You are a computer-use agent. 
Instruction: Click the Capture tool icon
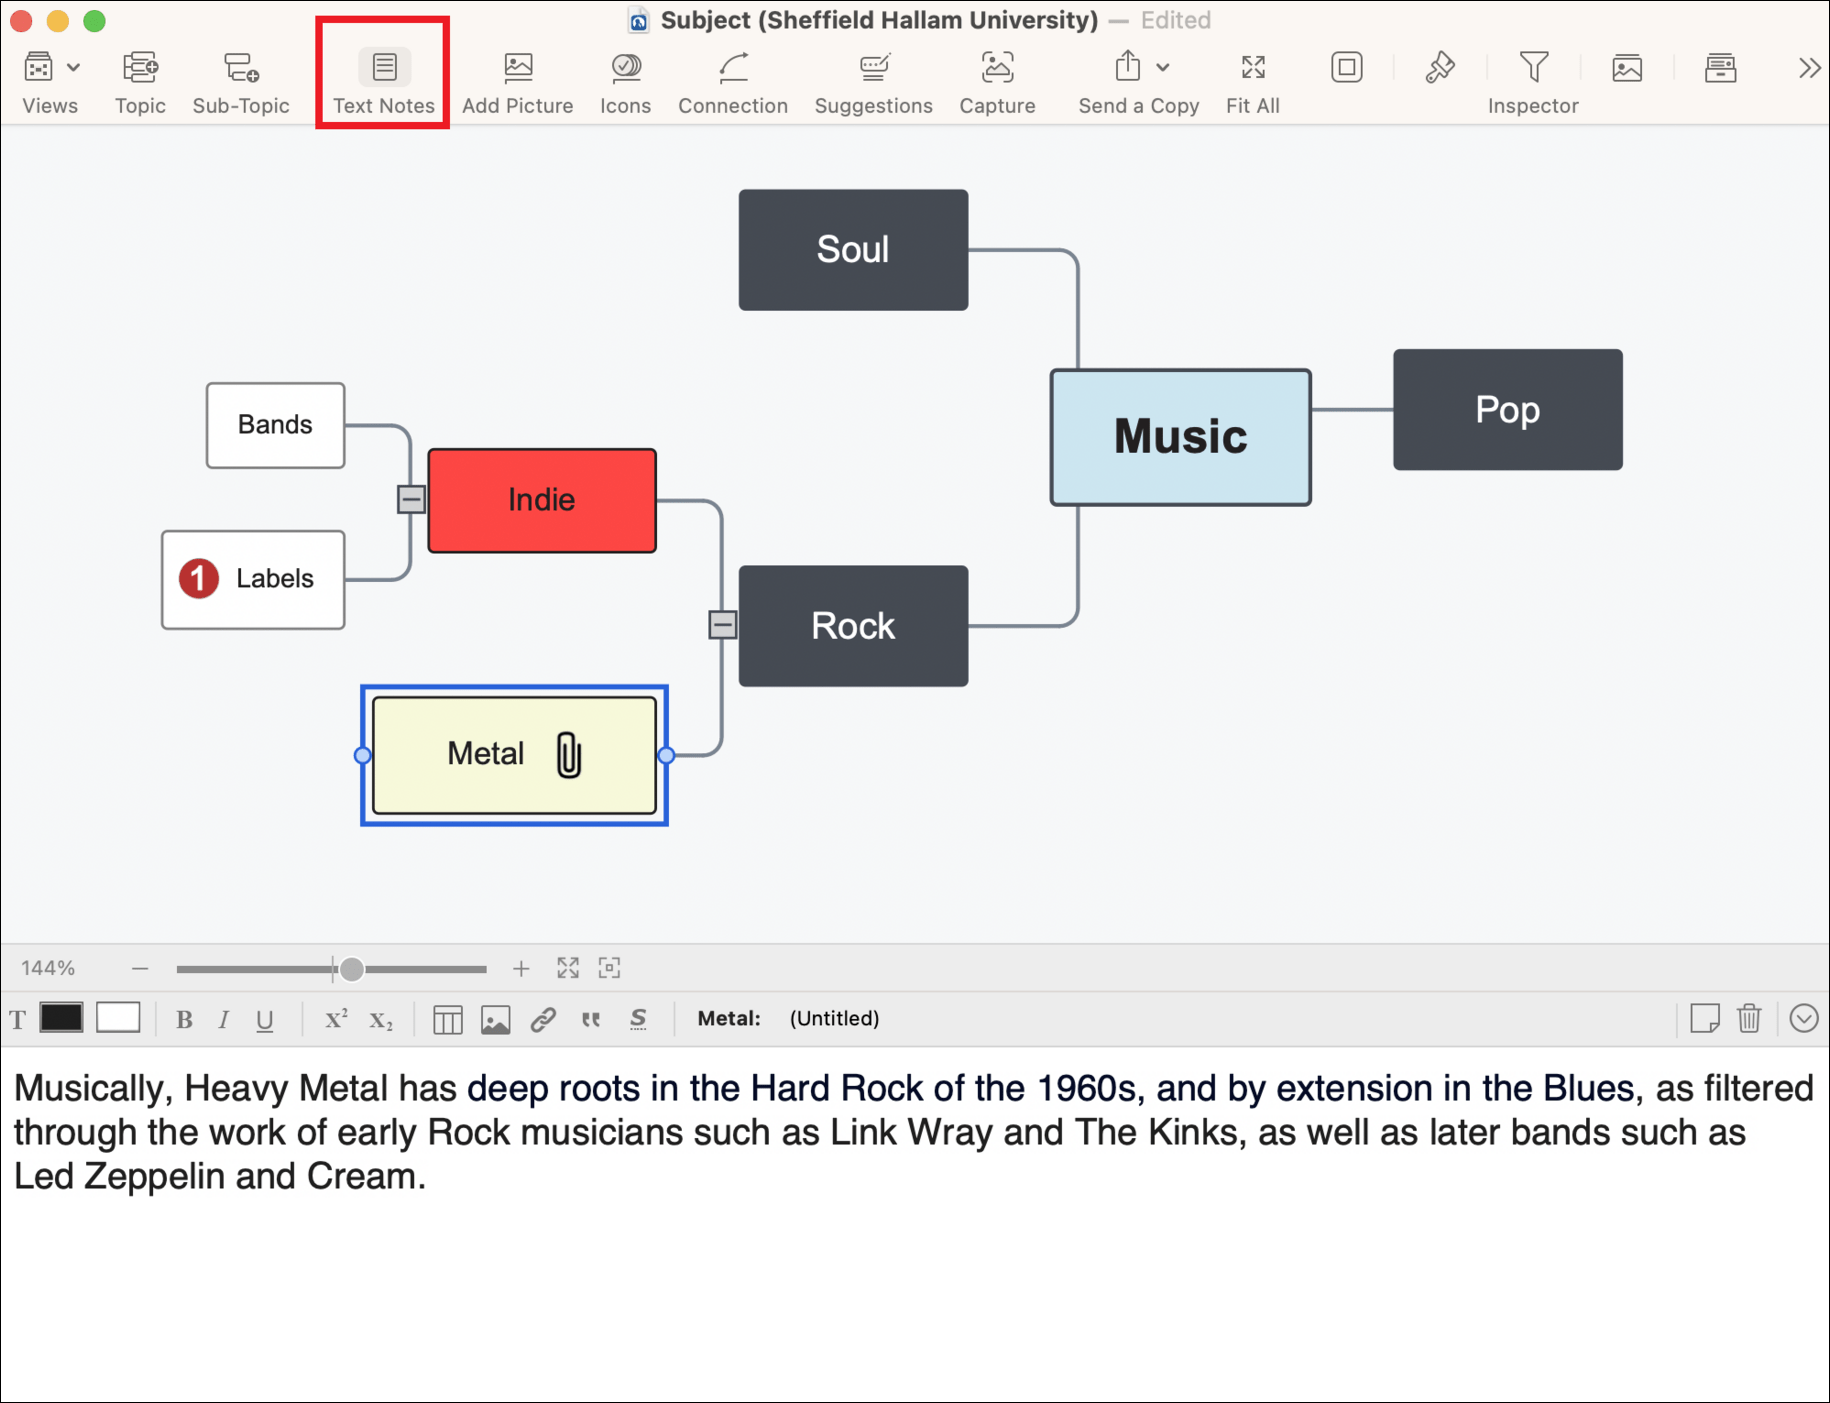997,68
